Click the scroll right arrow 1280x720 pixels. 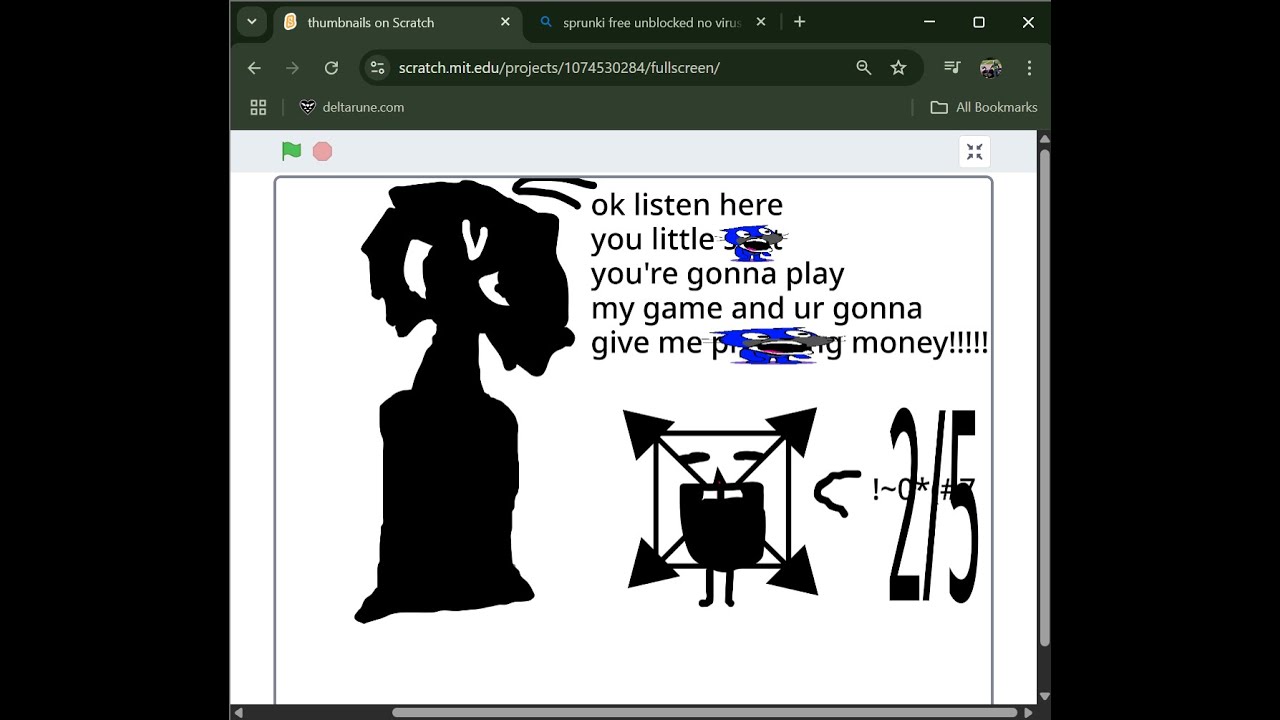[x=1028, y=713]
